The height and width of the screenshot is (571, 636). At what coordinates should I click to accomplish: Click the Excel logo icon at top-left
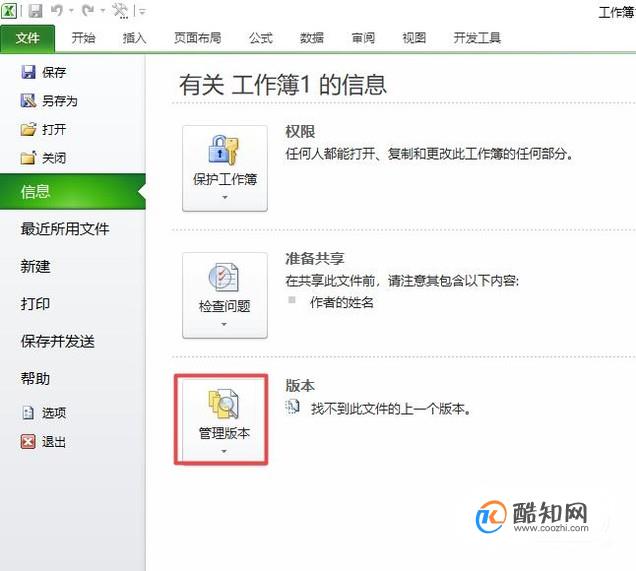click(x=9, y=11)
